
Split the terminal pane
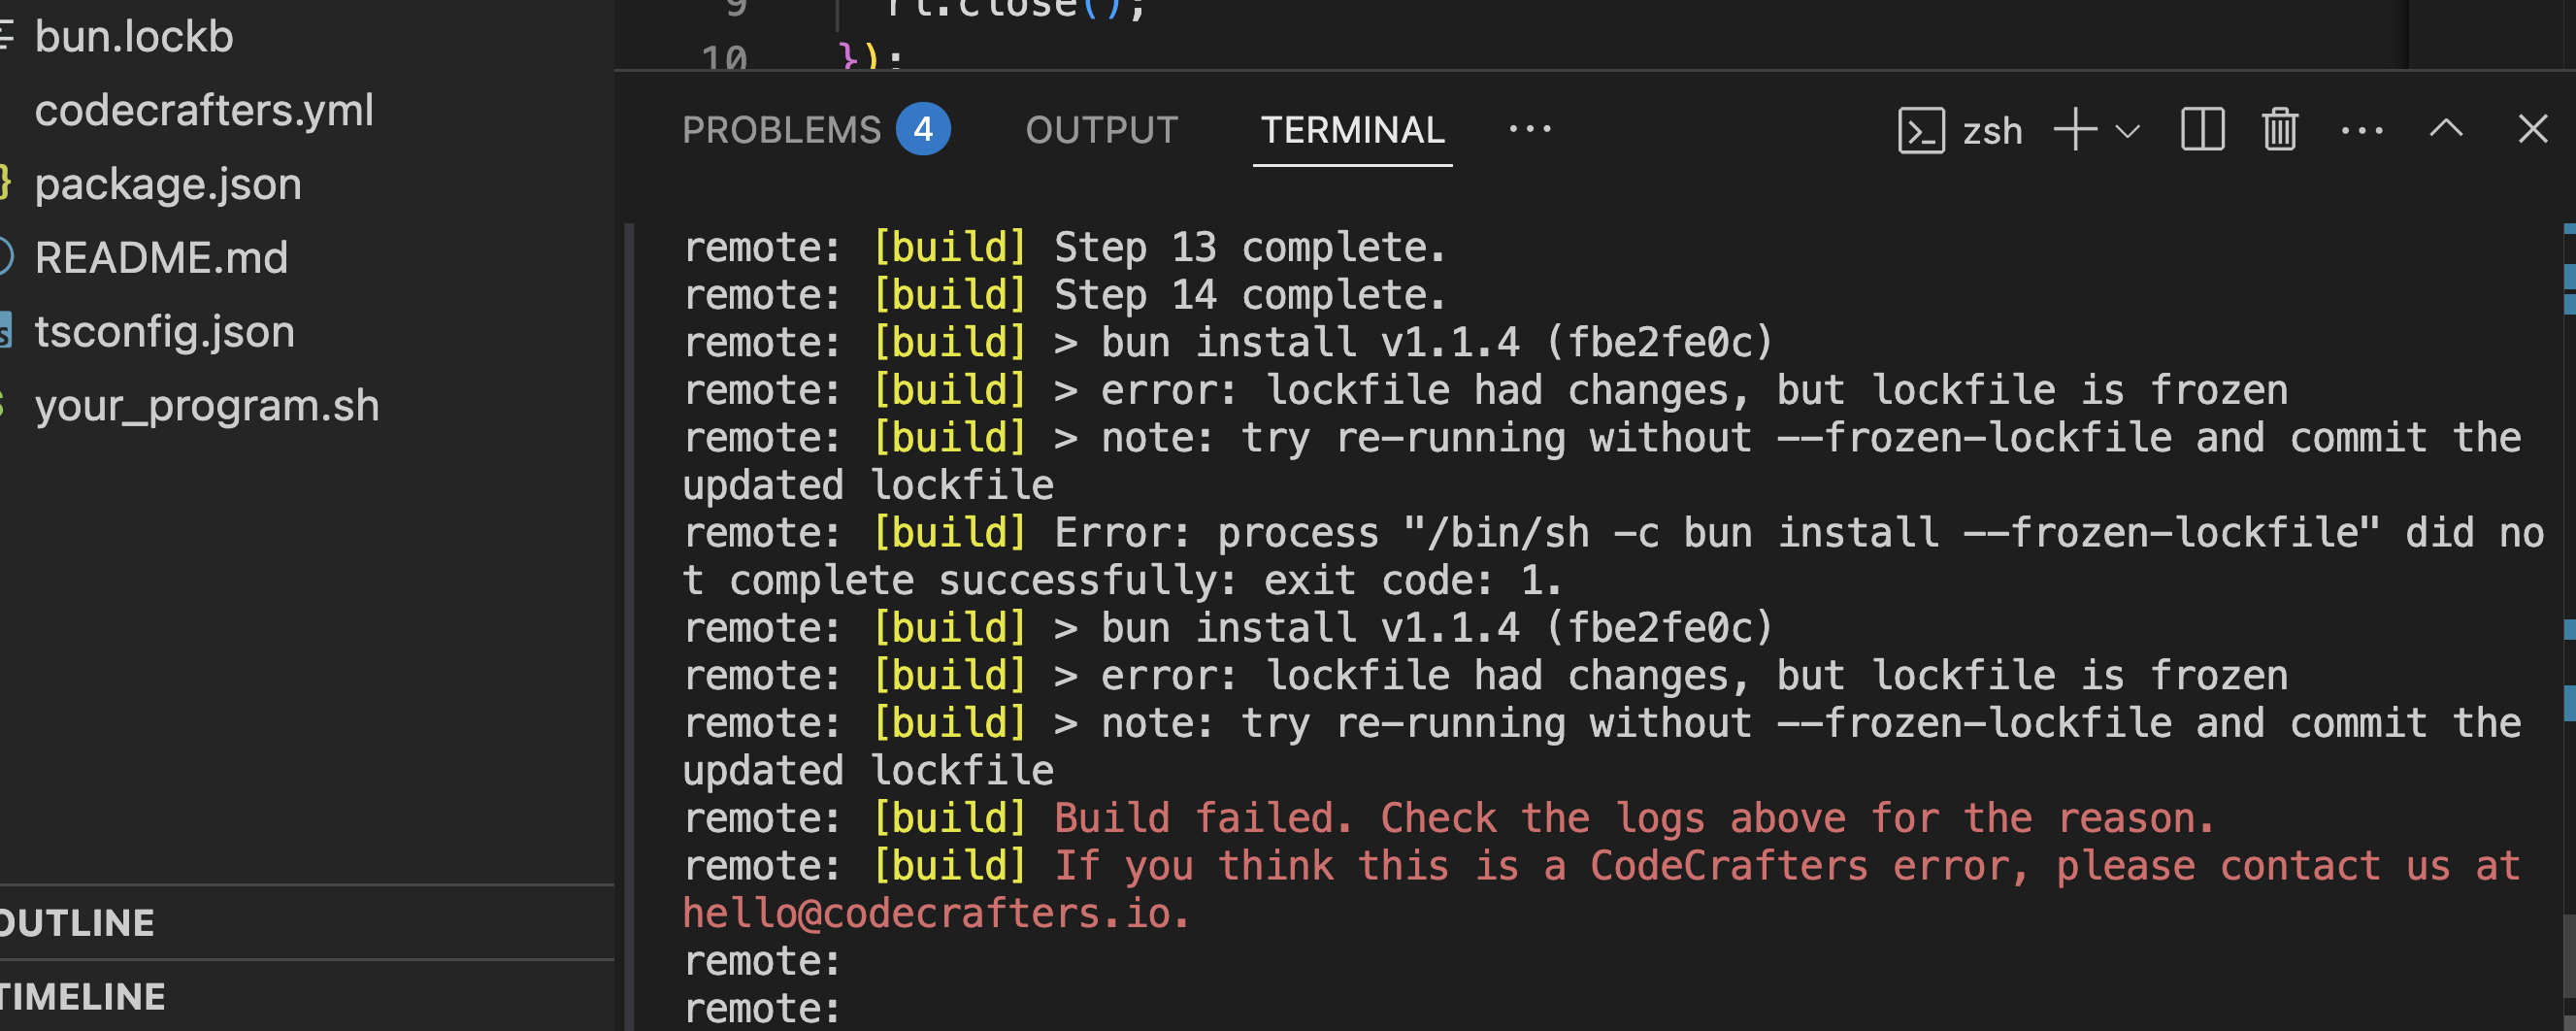(x=2202, y=130)
